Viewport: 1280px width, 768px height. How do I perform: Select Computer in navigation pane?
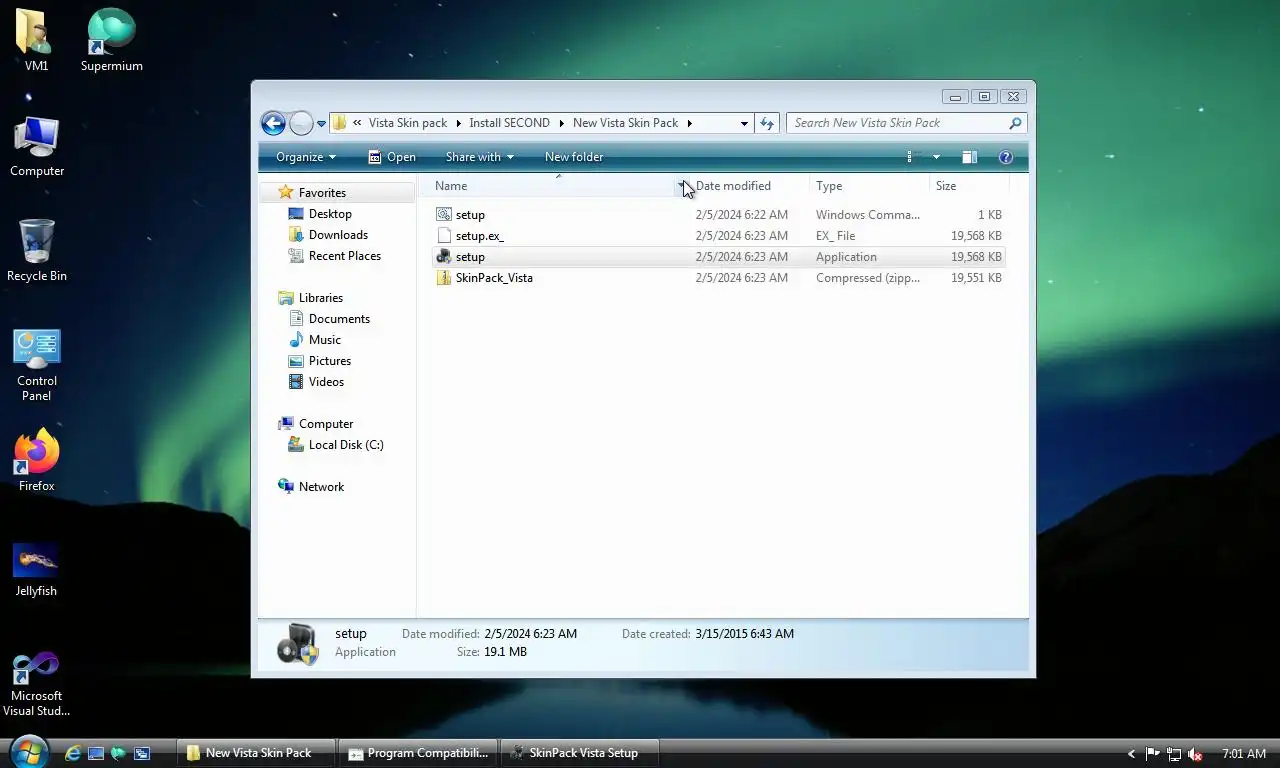click(326, 424)
